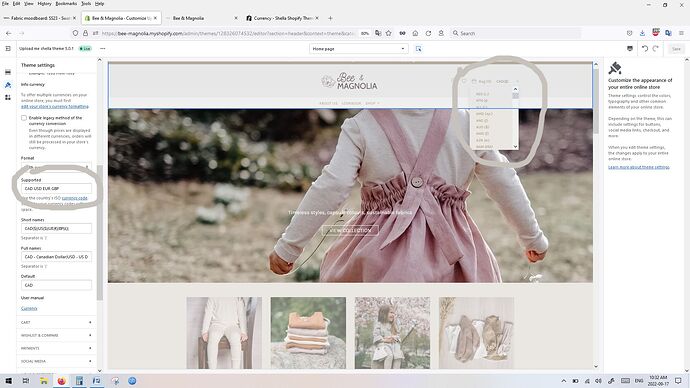
Task: Open the Home page template dropdown
Action: (359, 49)
